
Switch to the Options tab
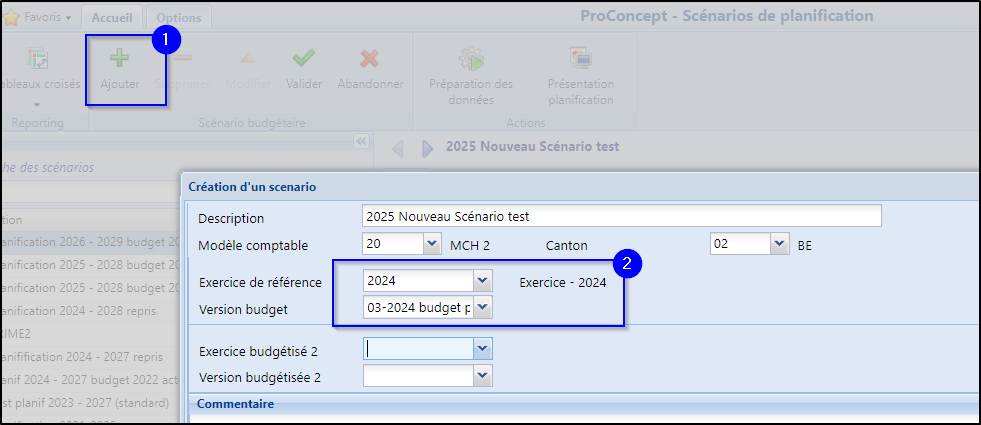pyautogui.click(x=179, y=18)
